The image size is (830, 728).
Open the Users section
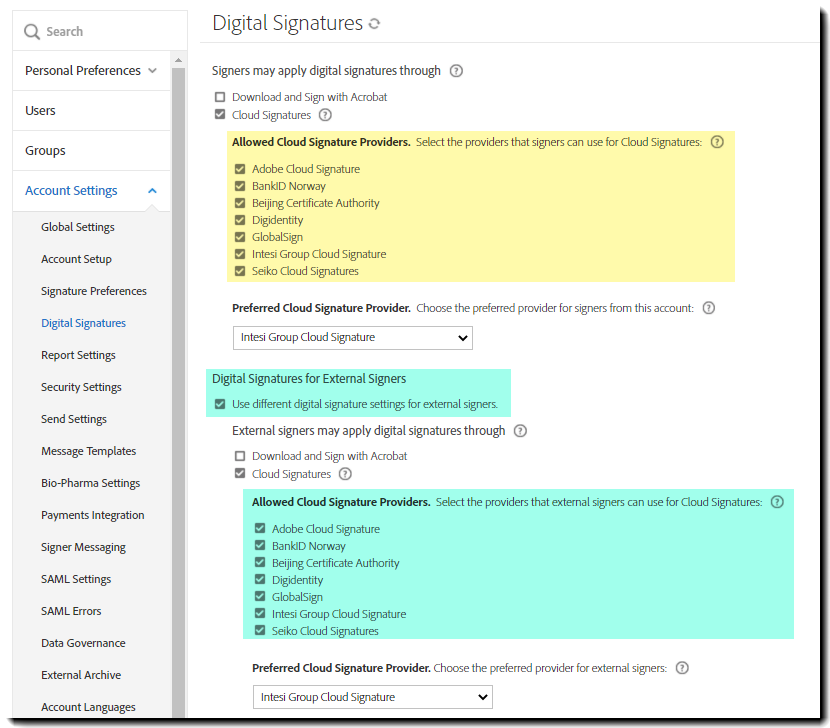pos(40,111)
